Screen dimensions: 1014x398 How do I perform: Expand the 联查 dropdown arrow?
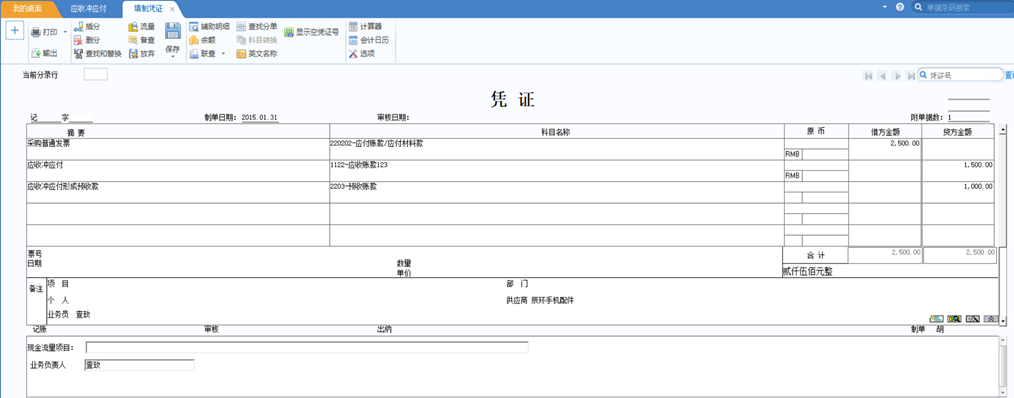tap(223, 54)
